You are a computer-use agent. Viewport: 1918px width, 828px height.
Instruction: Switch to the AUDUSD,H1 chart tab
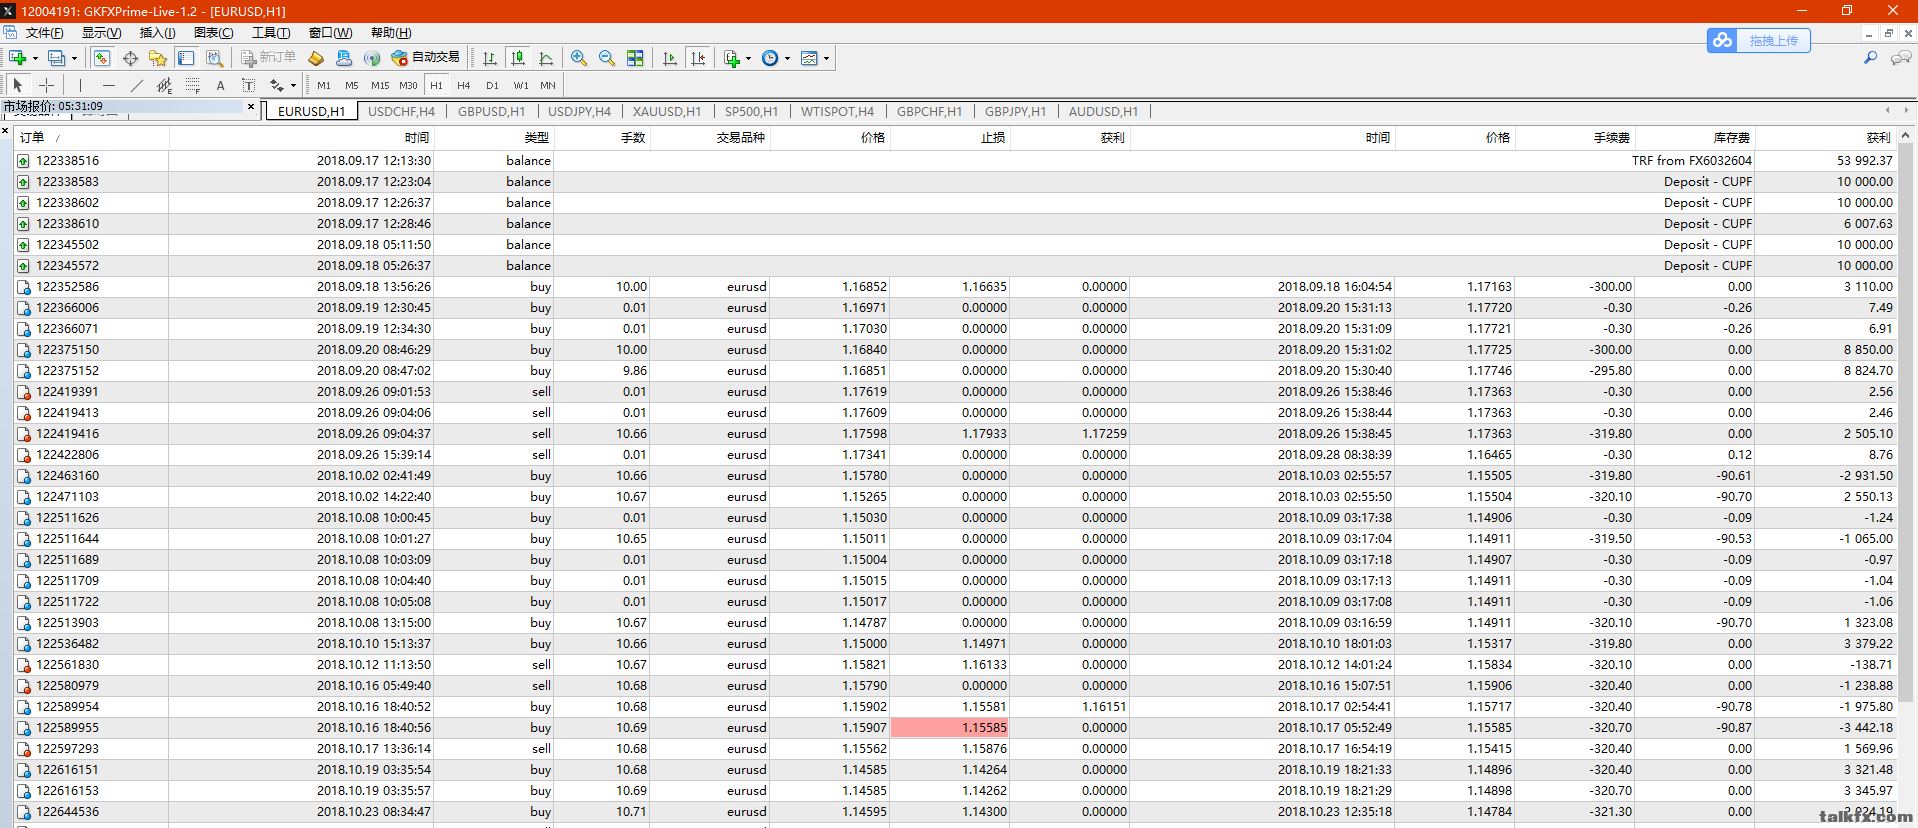click(1103, 111)
